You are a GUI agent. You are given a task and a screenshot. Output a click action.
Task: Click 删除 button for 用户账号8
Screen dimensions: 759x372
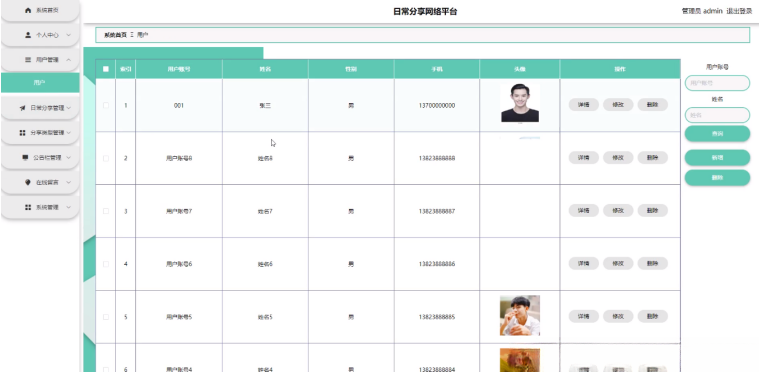(x=653, y=158)
